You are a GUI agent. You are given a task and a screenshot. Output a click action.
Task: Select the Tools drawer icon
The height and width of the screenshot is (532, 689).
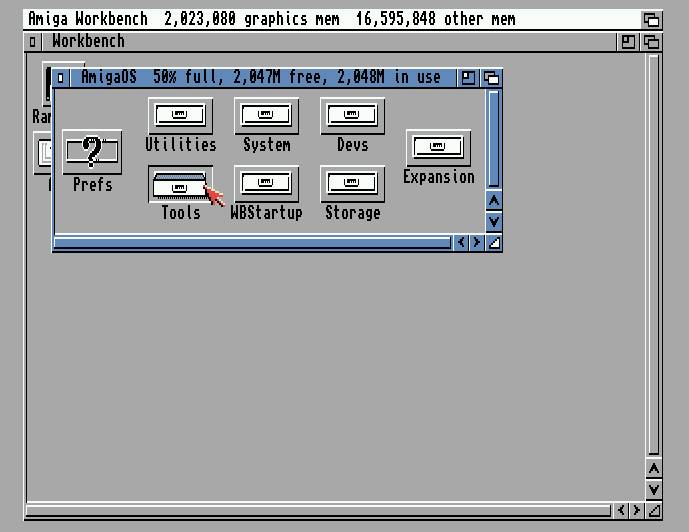(x=180, y=185)
